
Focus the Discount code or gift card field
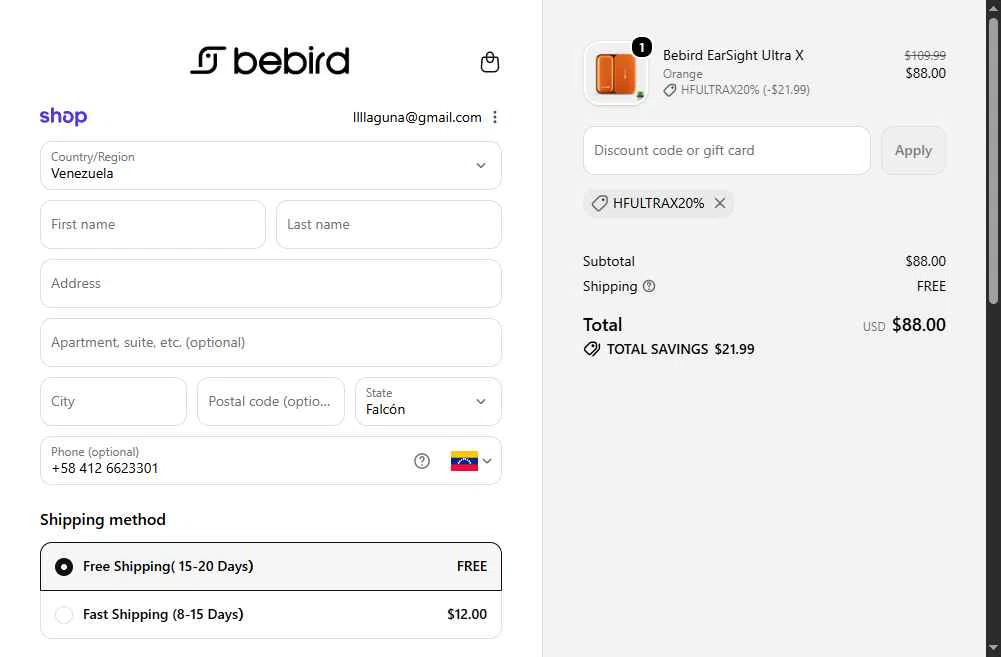tap(726, 150)
